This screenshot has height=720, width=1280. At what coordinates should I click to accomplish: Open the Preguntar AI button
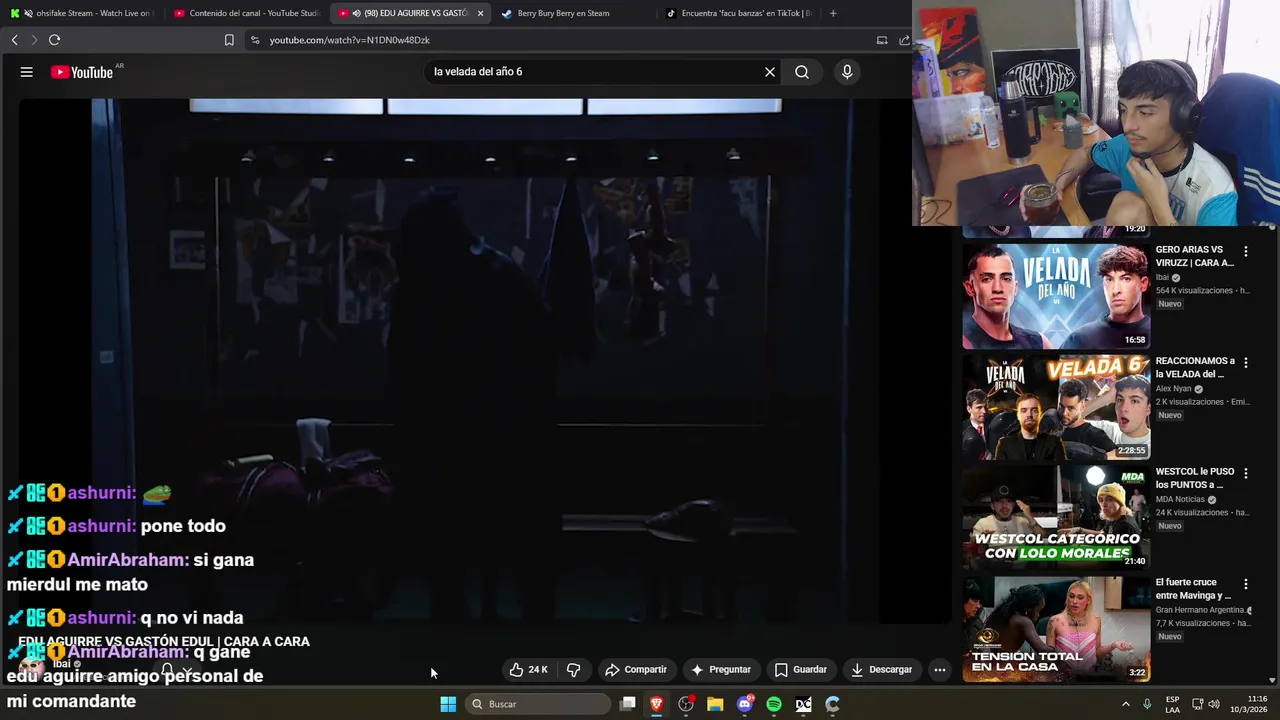point(720,670)
